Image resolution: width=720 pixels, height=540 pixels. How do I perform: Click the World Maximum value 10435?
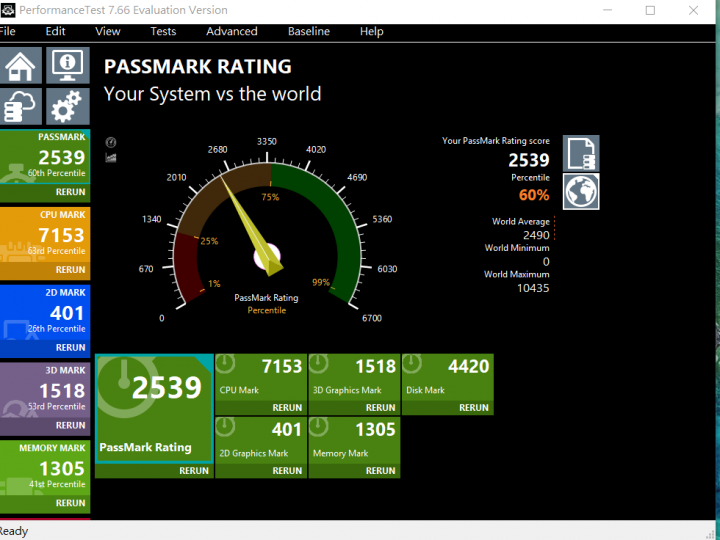(533, 288)
